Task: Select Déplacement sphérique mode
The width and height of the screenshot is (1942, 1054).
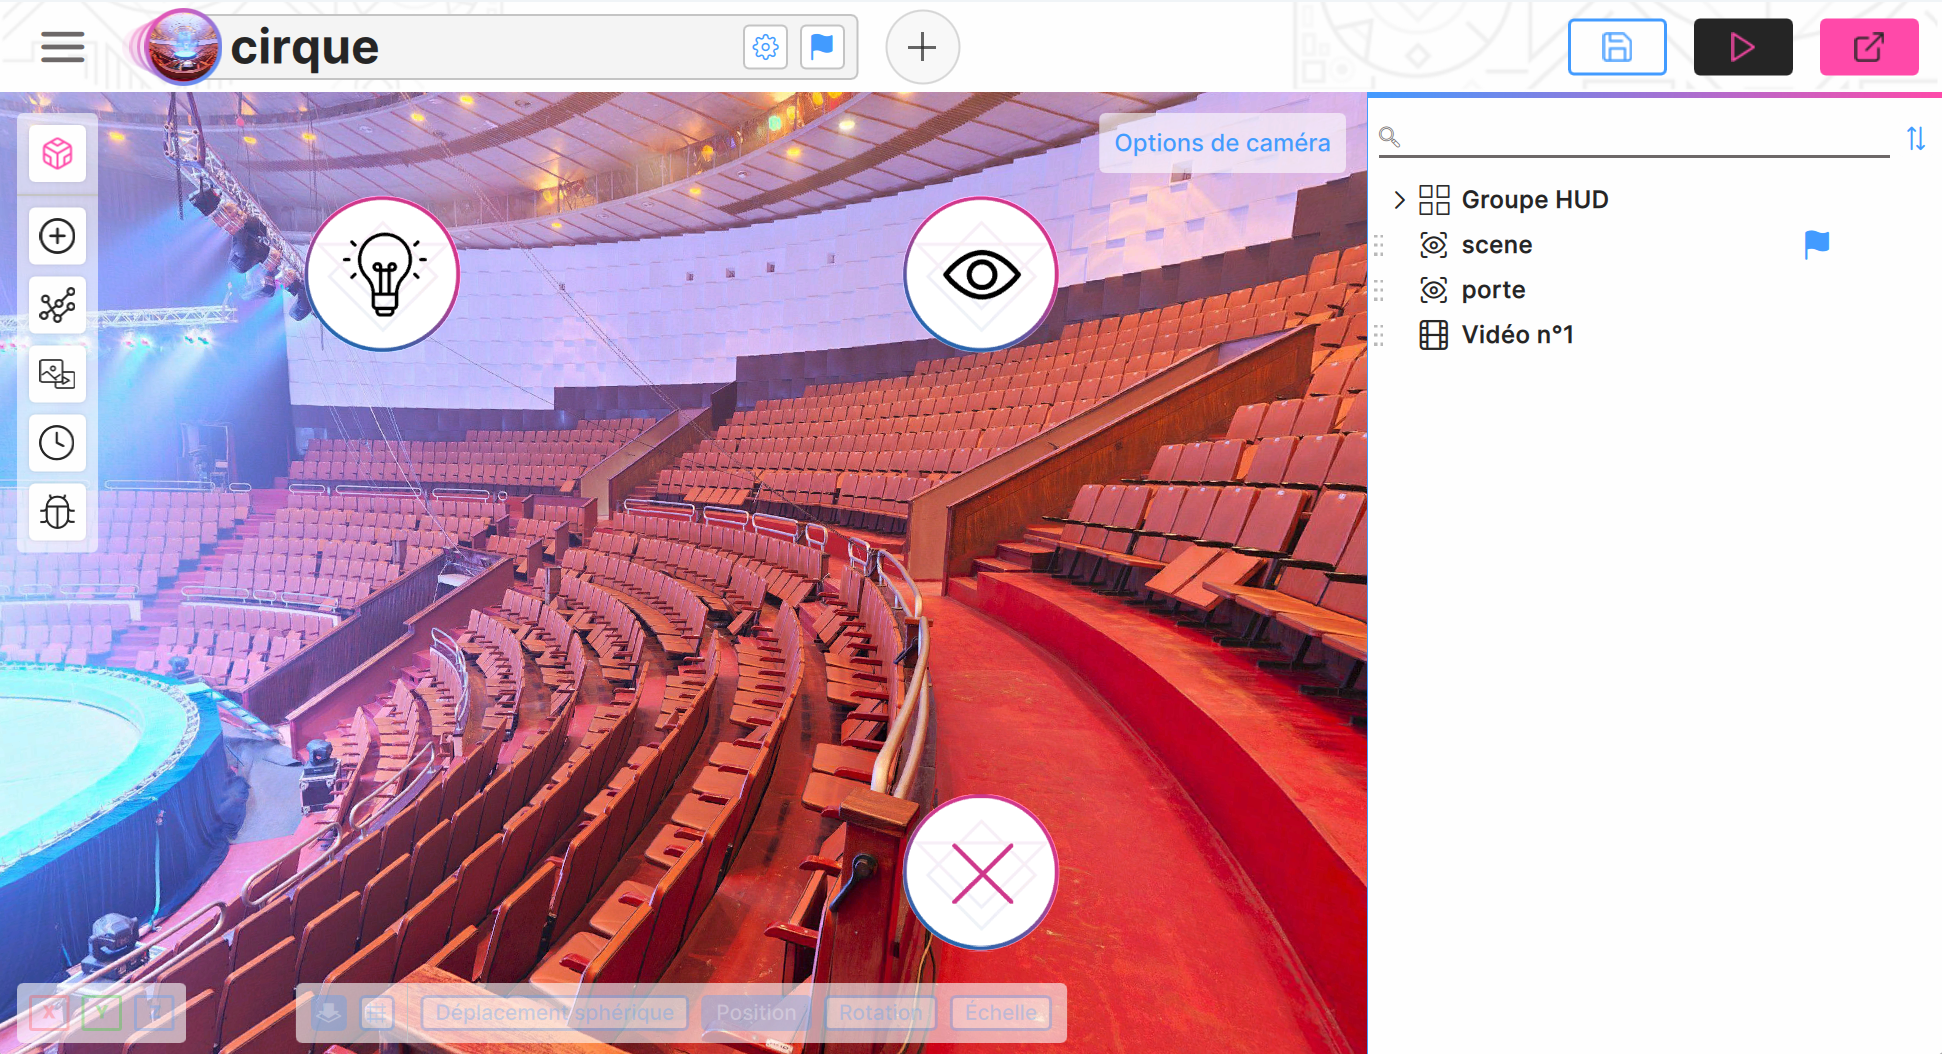Action: [555, 1013]
